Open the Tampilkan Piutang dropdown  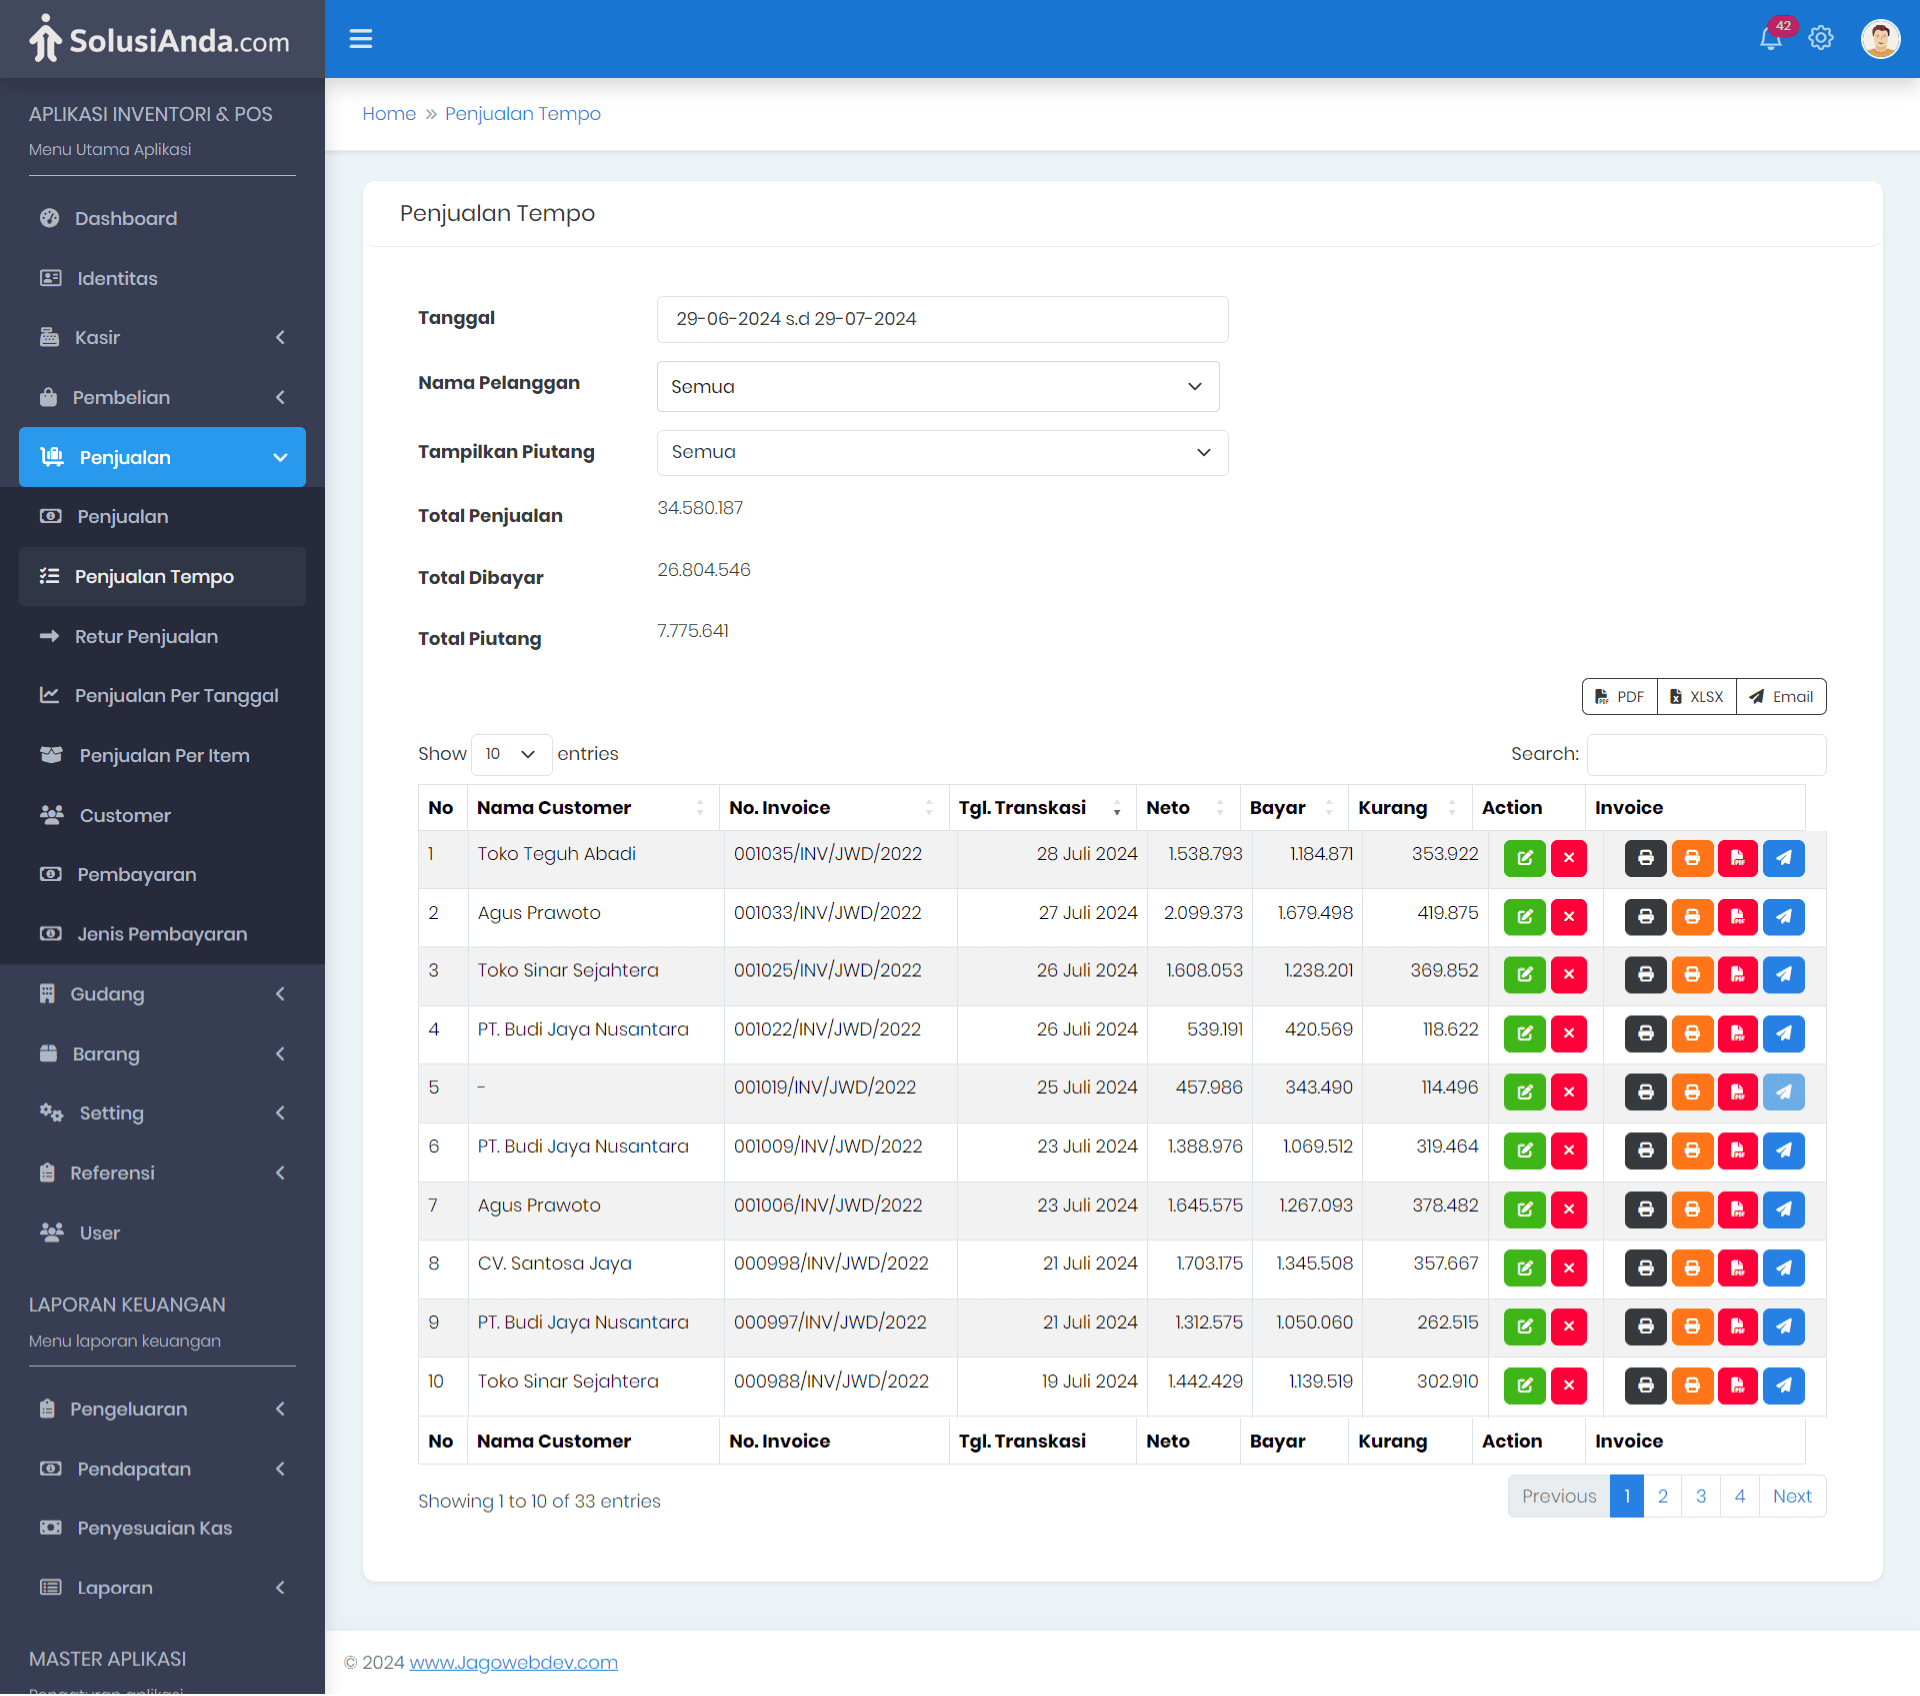tap(941, 452)
